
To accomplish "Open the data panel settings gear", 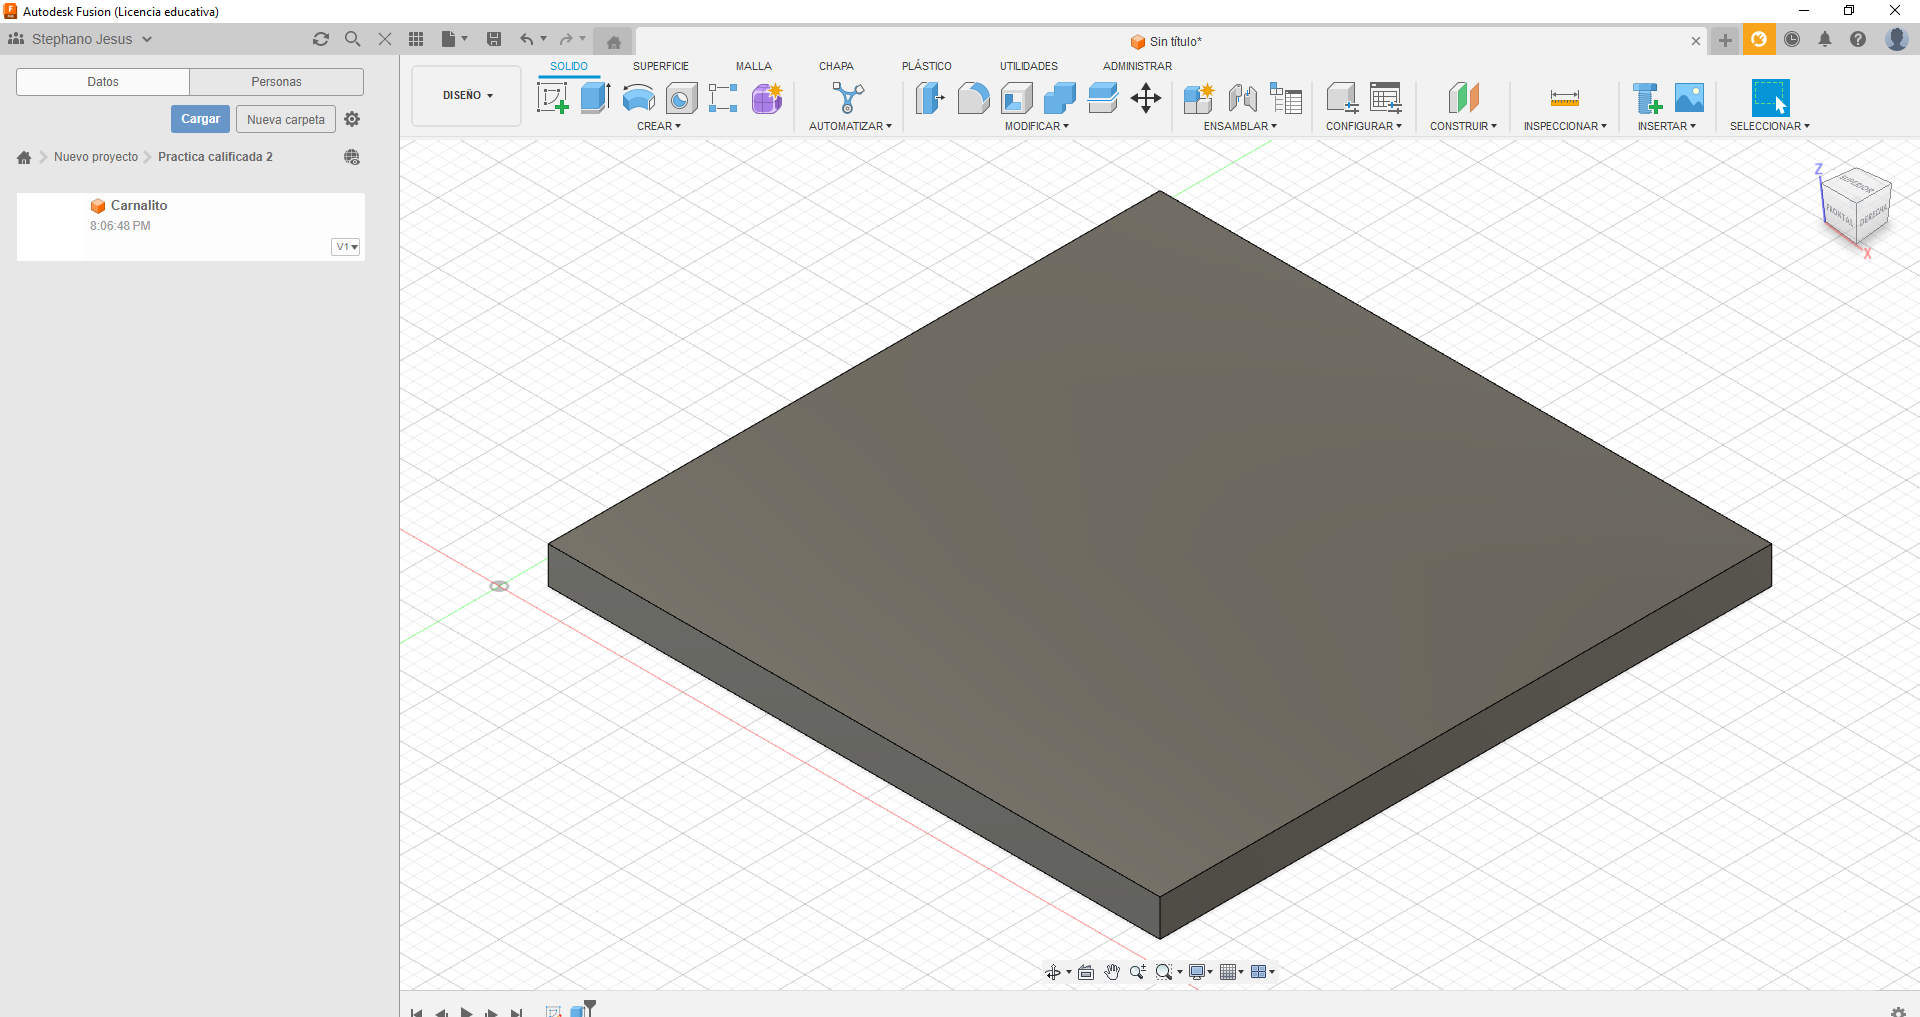I will (x=352, y=119).
